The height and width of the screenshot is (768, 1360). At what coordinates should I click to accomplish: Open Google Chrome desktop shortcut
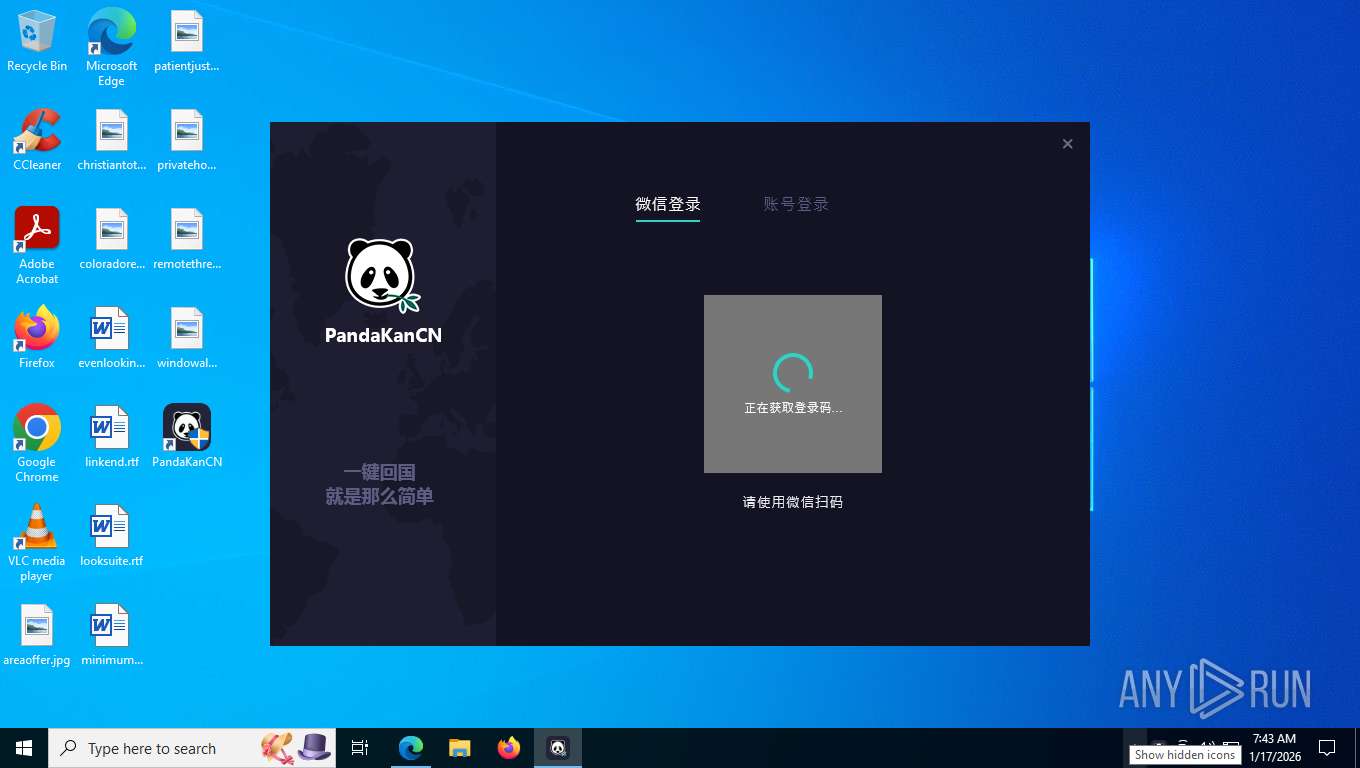coord(37,443)
